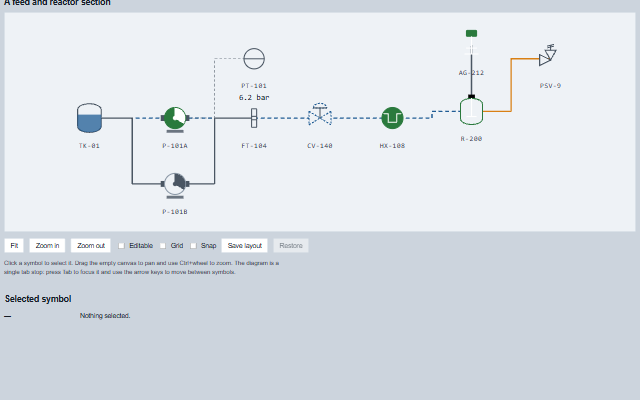Enable the Editable checkbox
Screen dimensions: 640x400
tap(121, 246)
